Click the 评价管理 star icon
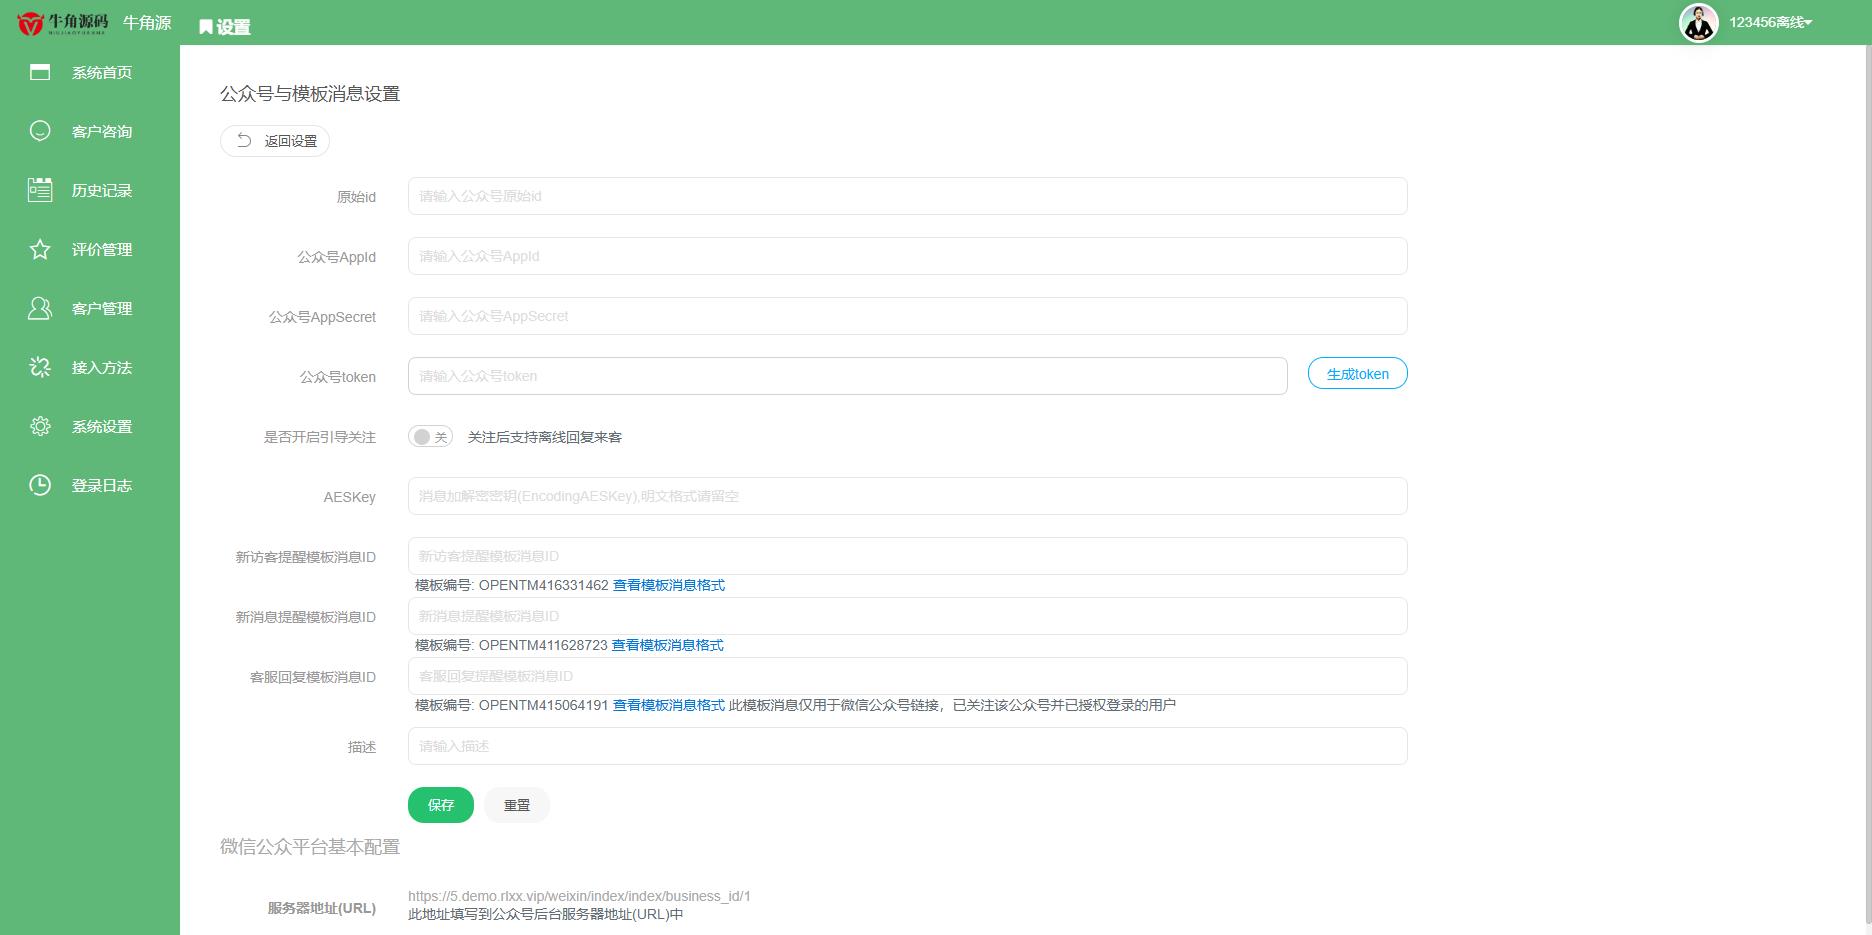1872x935 pixels. pos(40,249)
